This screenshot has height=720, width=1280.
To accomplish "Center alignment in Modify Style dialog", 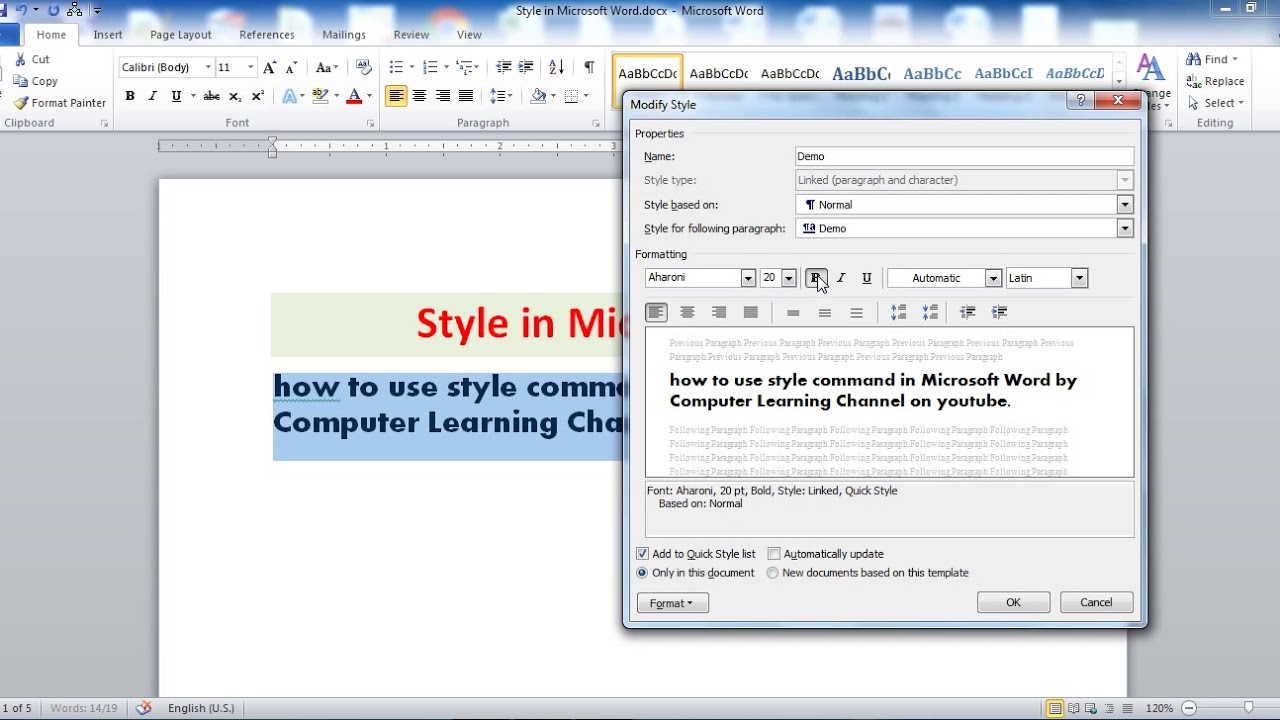I will tap(687, 313).
